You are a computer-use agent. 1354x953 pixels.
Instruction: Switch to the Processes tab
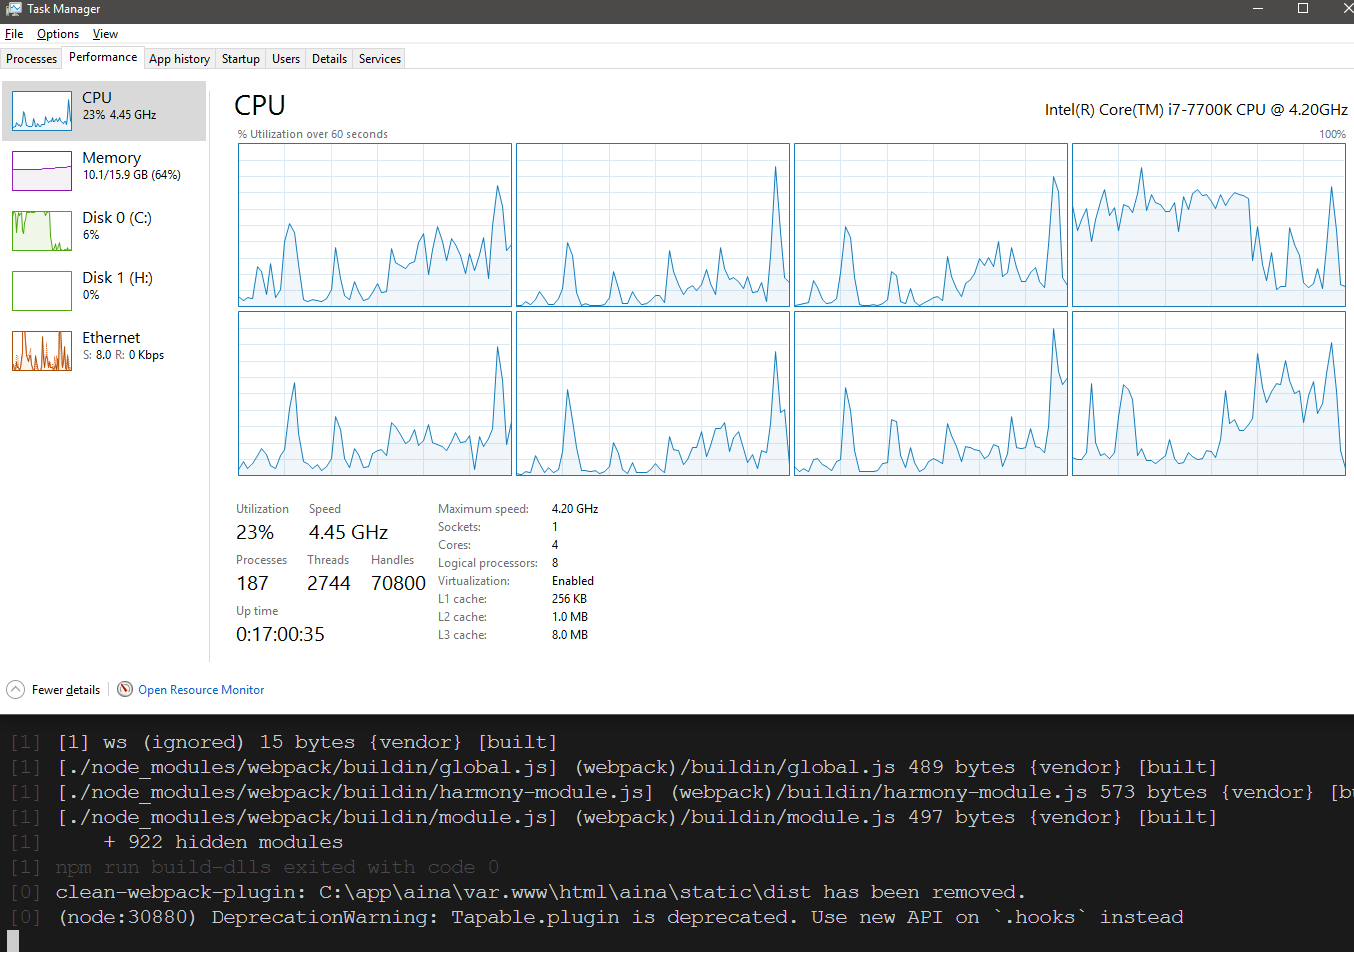pyautogui.click(x=32, y=59)
